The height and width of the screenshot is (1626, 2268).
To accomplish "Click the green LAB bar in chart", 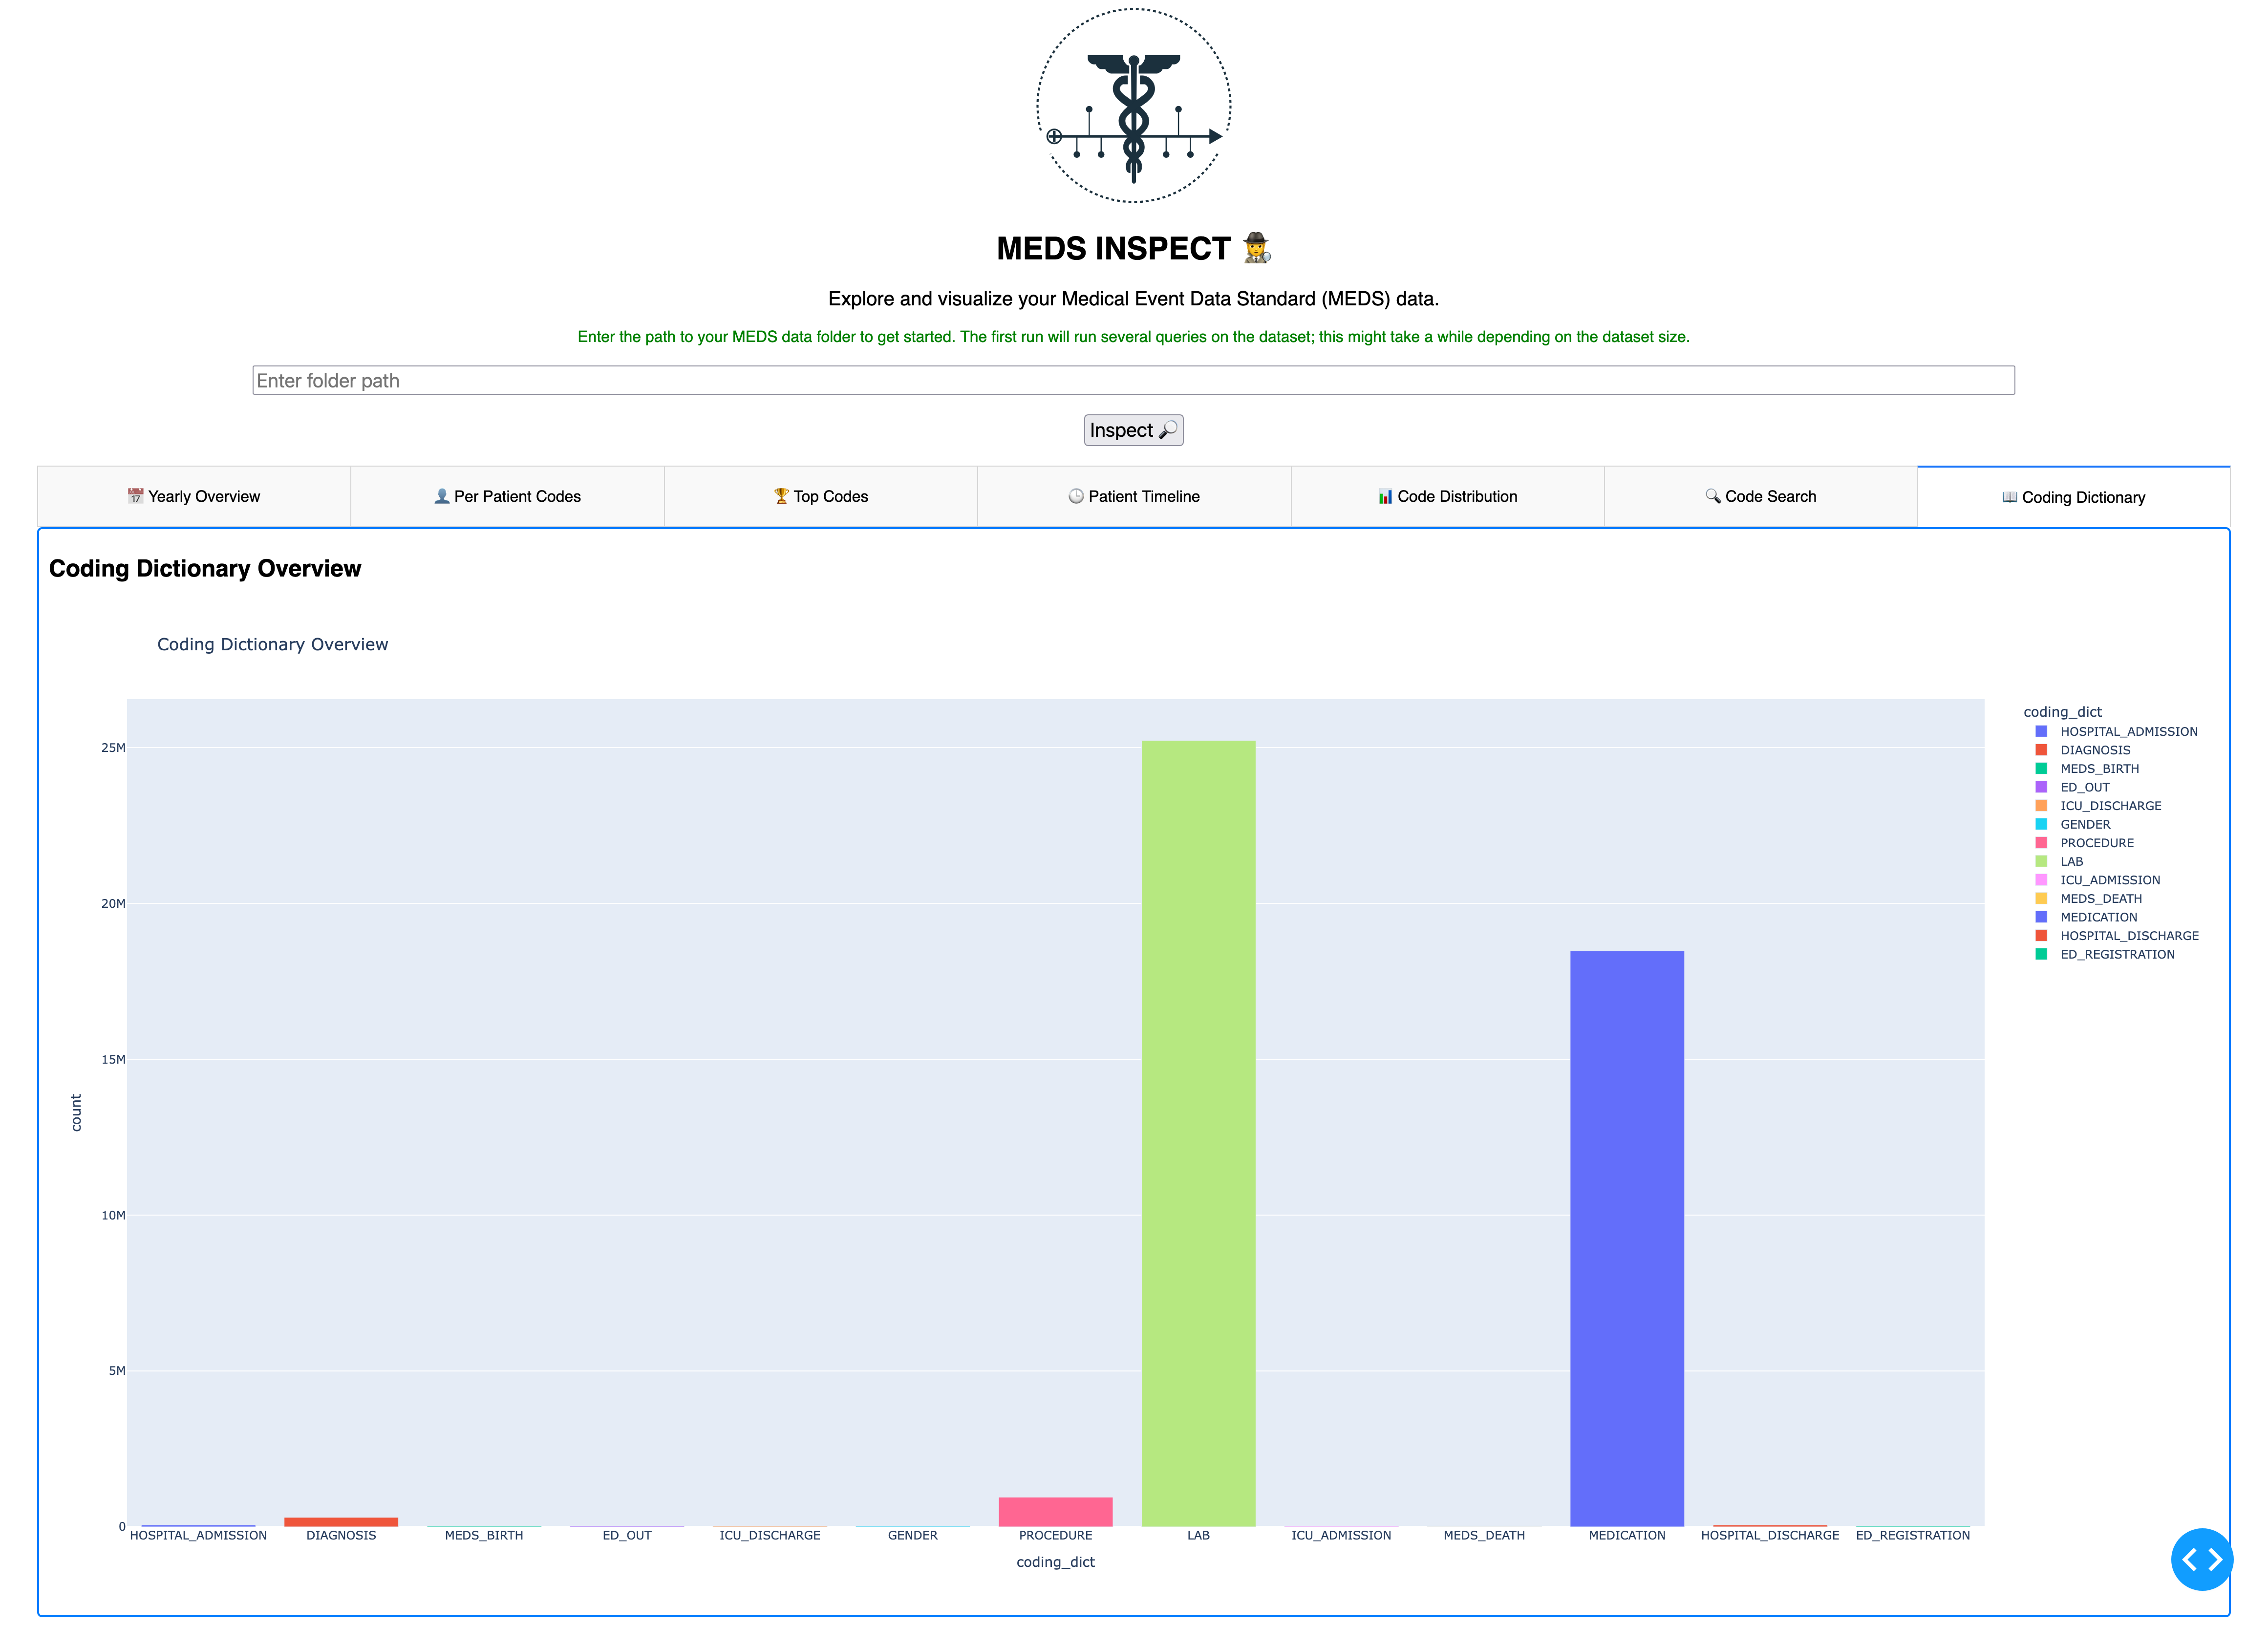I will point(1198,1133).
